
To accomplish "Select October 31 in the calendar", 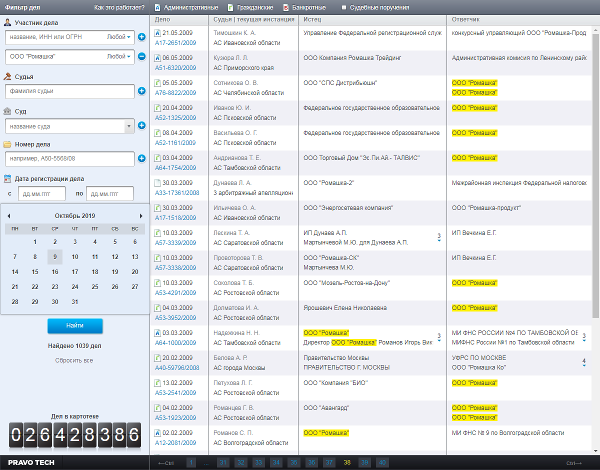I will (x=75, y=302).
